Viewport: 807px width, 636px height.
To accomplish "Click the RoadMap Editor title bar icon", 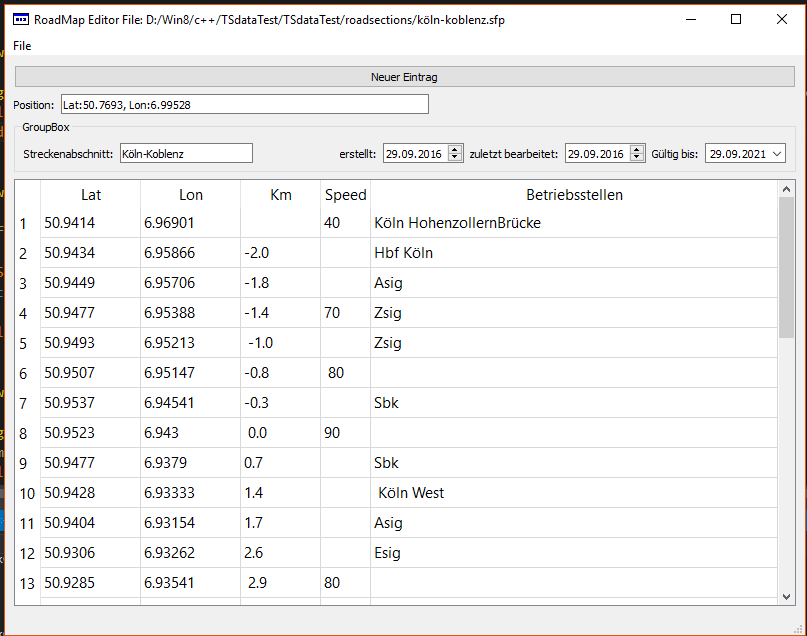I will click(x=19, y=19).
